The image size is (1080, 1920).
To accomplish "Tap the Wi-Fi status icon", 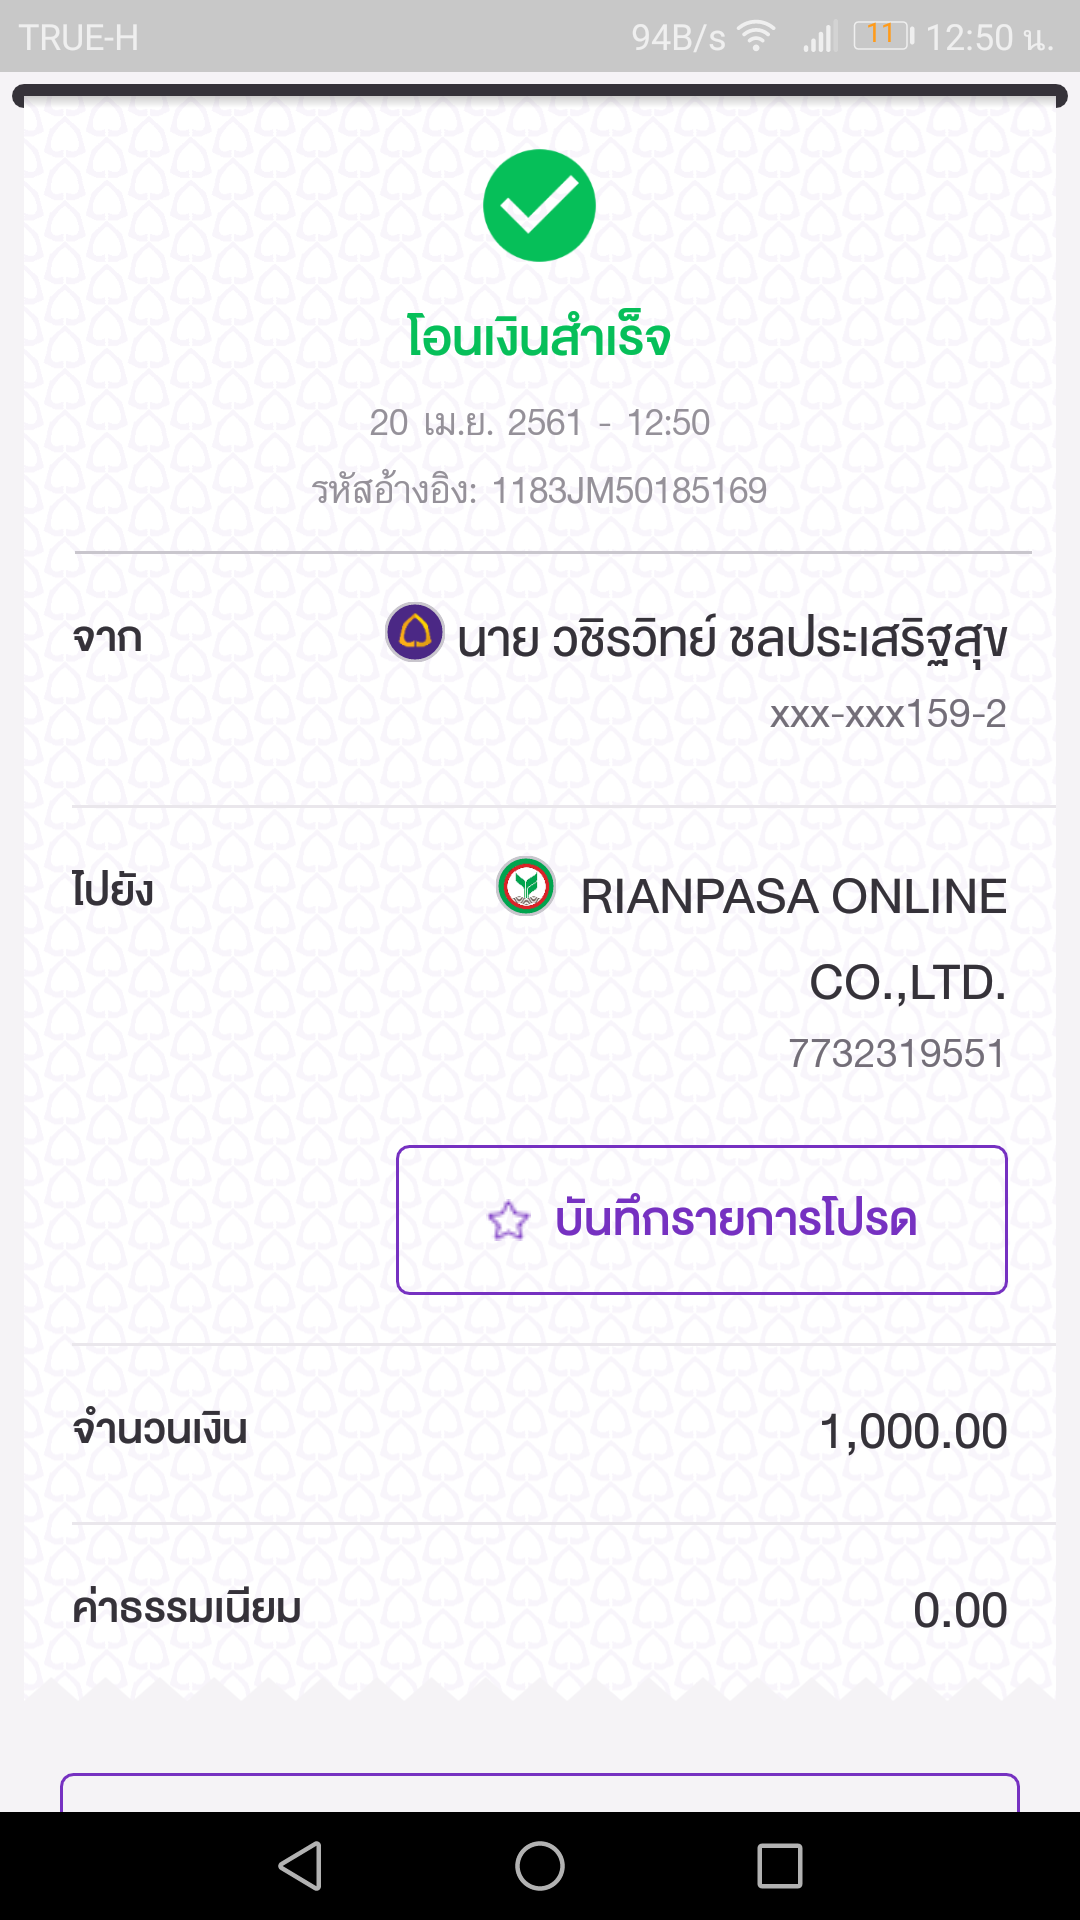I will coord(757,37).
